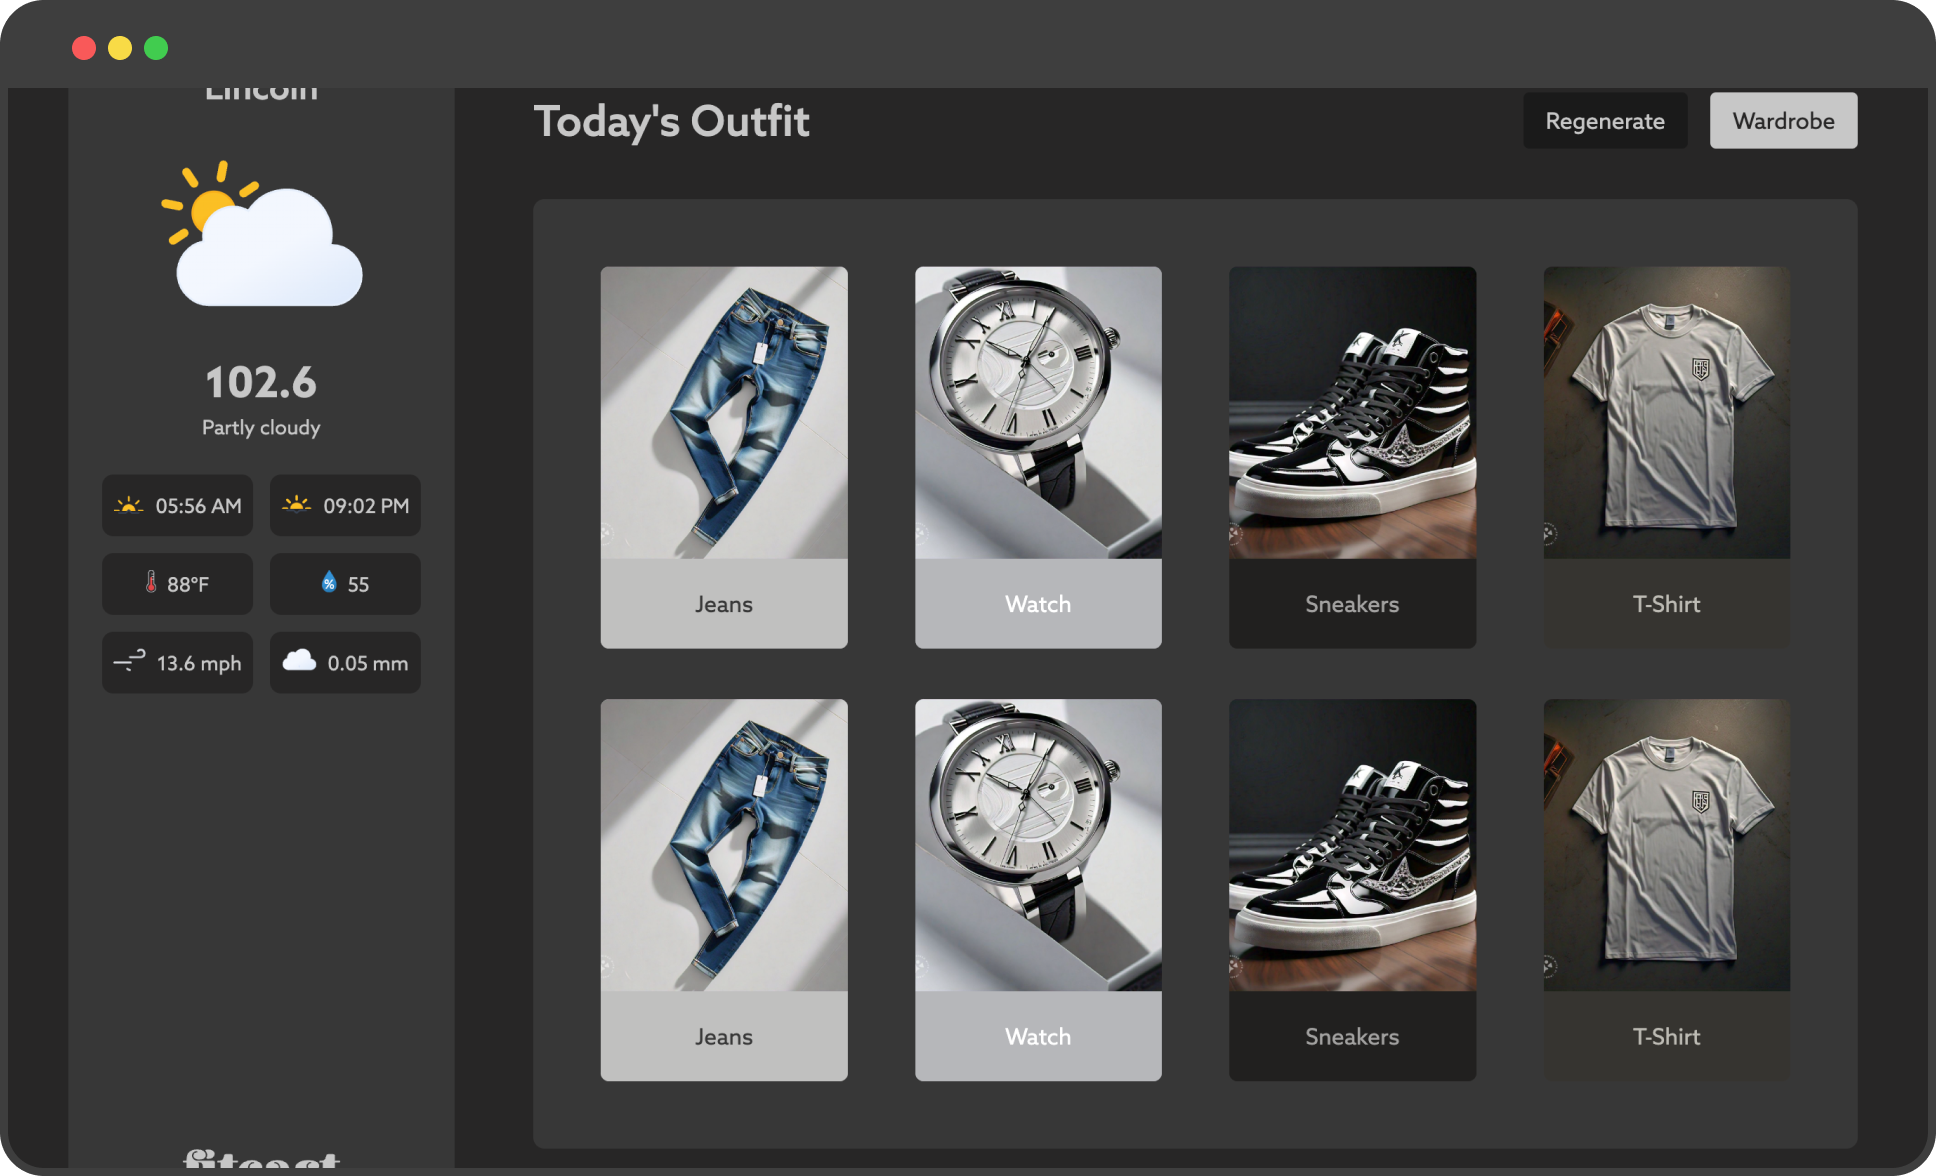Click the sunset icon beside 09:02 PM
The height and width of the screenshot is (1176, 1936).
[x=297, y=505]
